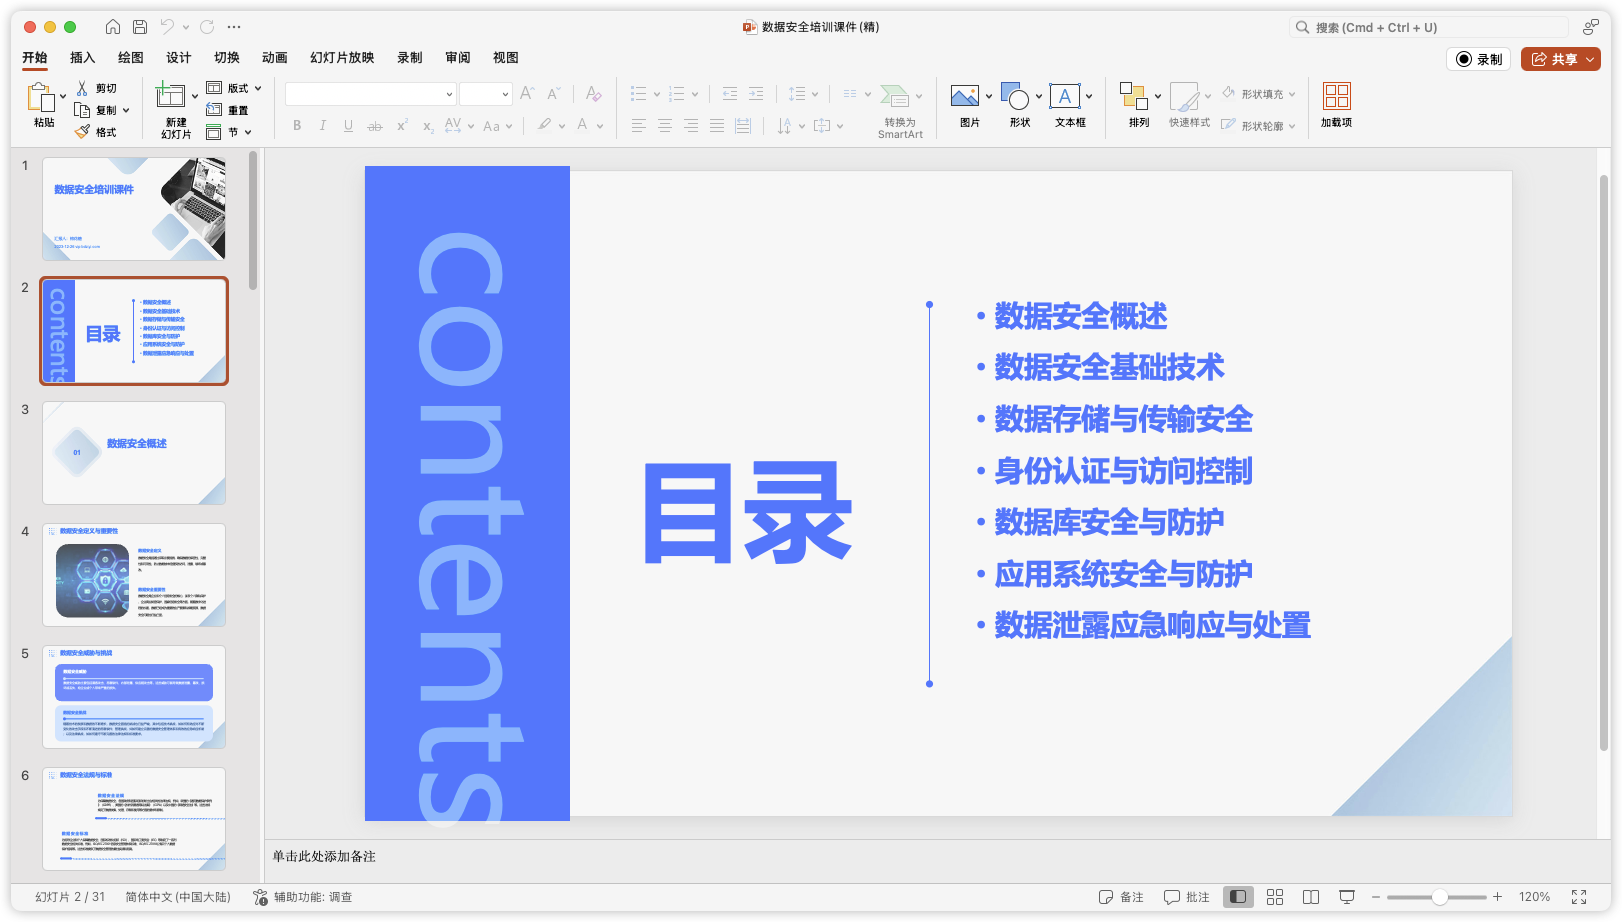
Task: Insert a text box with 文本框 icon
Action: 1064,97
